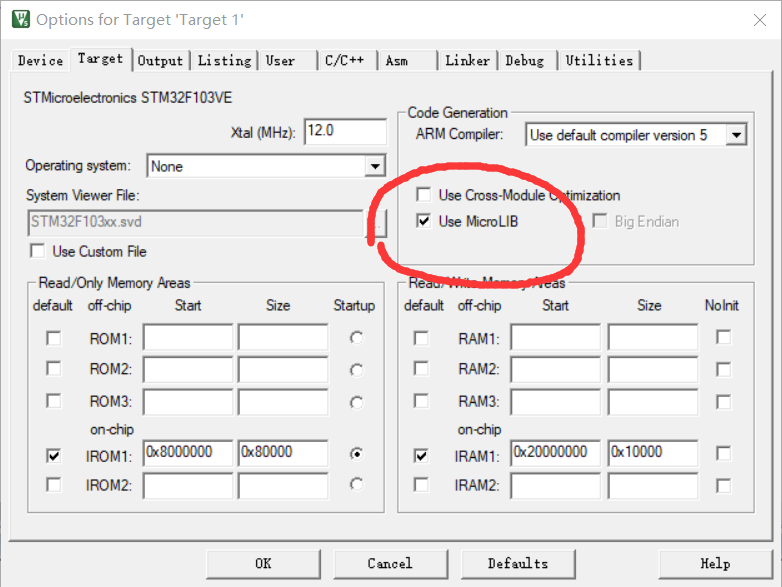Screen dimensions: 782x587
Task: Enable NoInit for IRAM2
Action: [724, 486]
